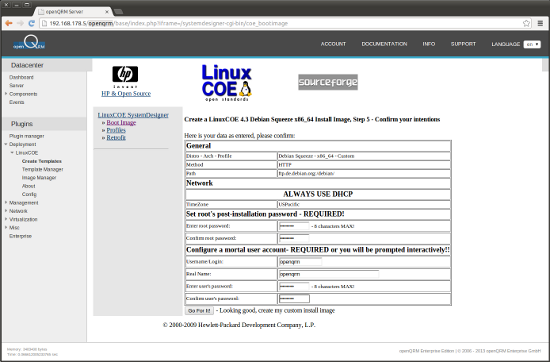Focus the Real Name field

[x=329, y=274]
